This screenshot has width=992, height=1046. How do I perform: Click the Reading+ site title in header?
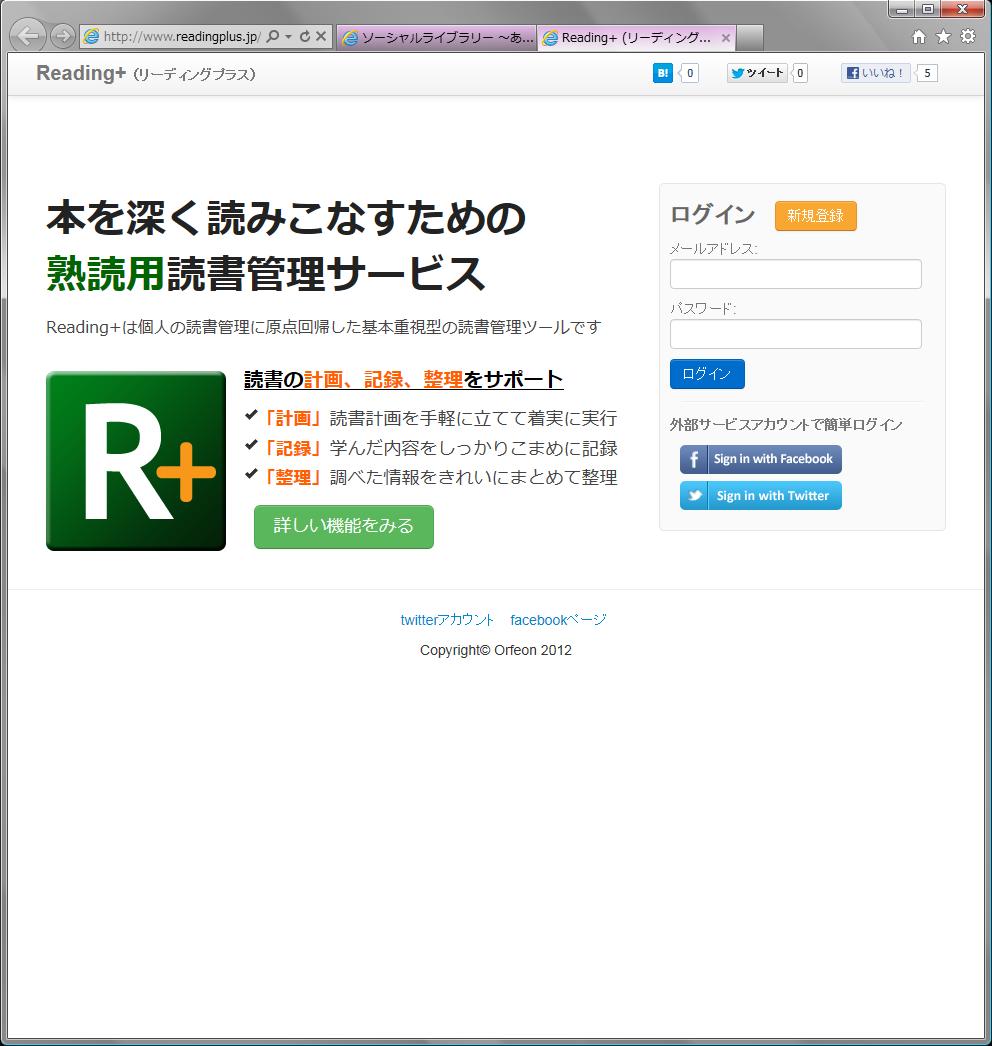145,73
